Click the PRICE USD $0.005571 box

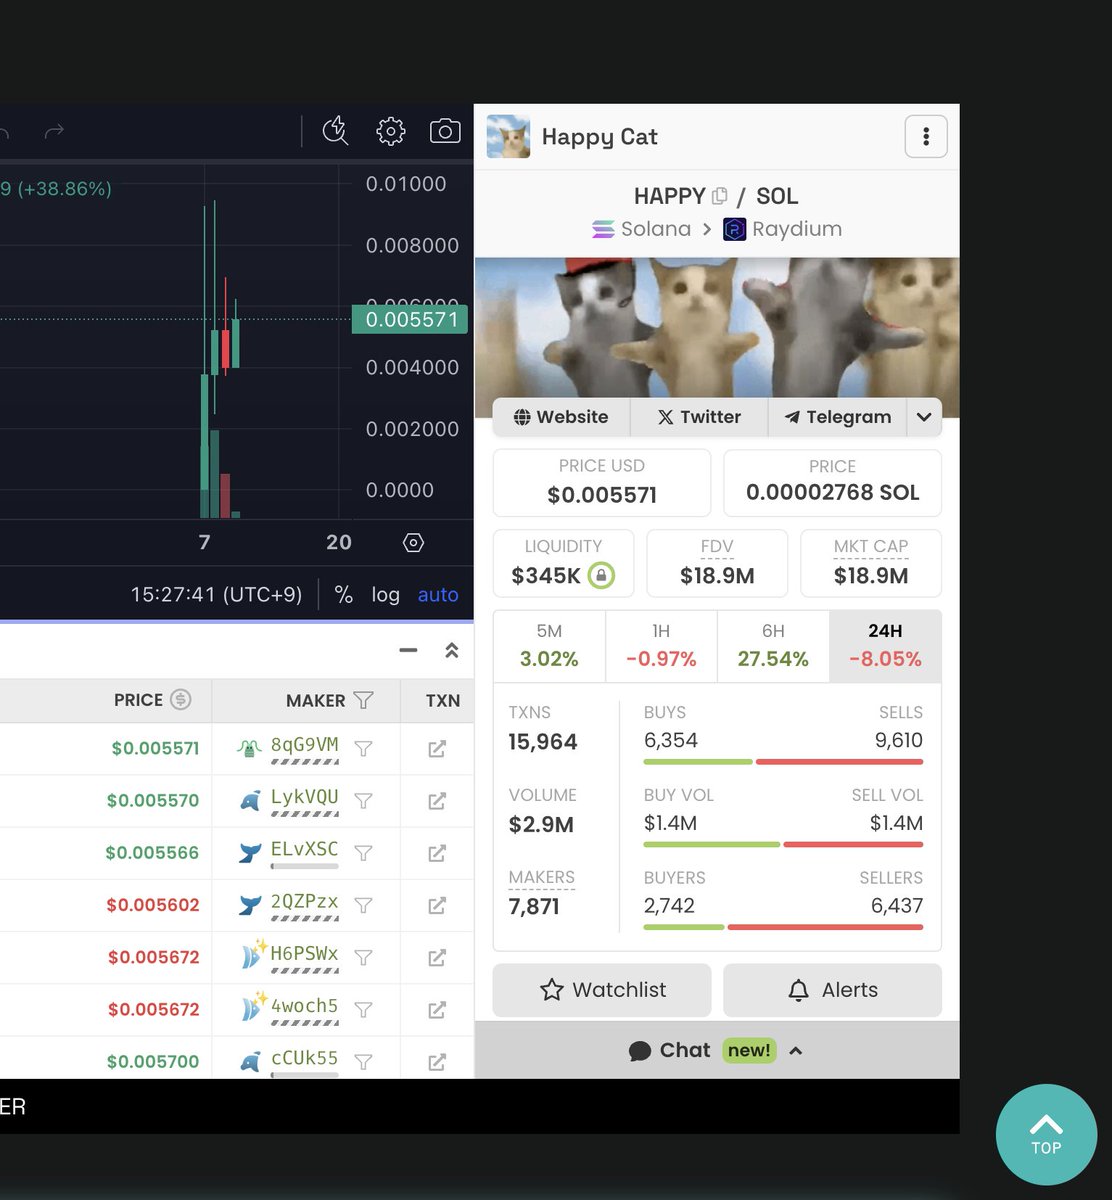coord(602,482)
